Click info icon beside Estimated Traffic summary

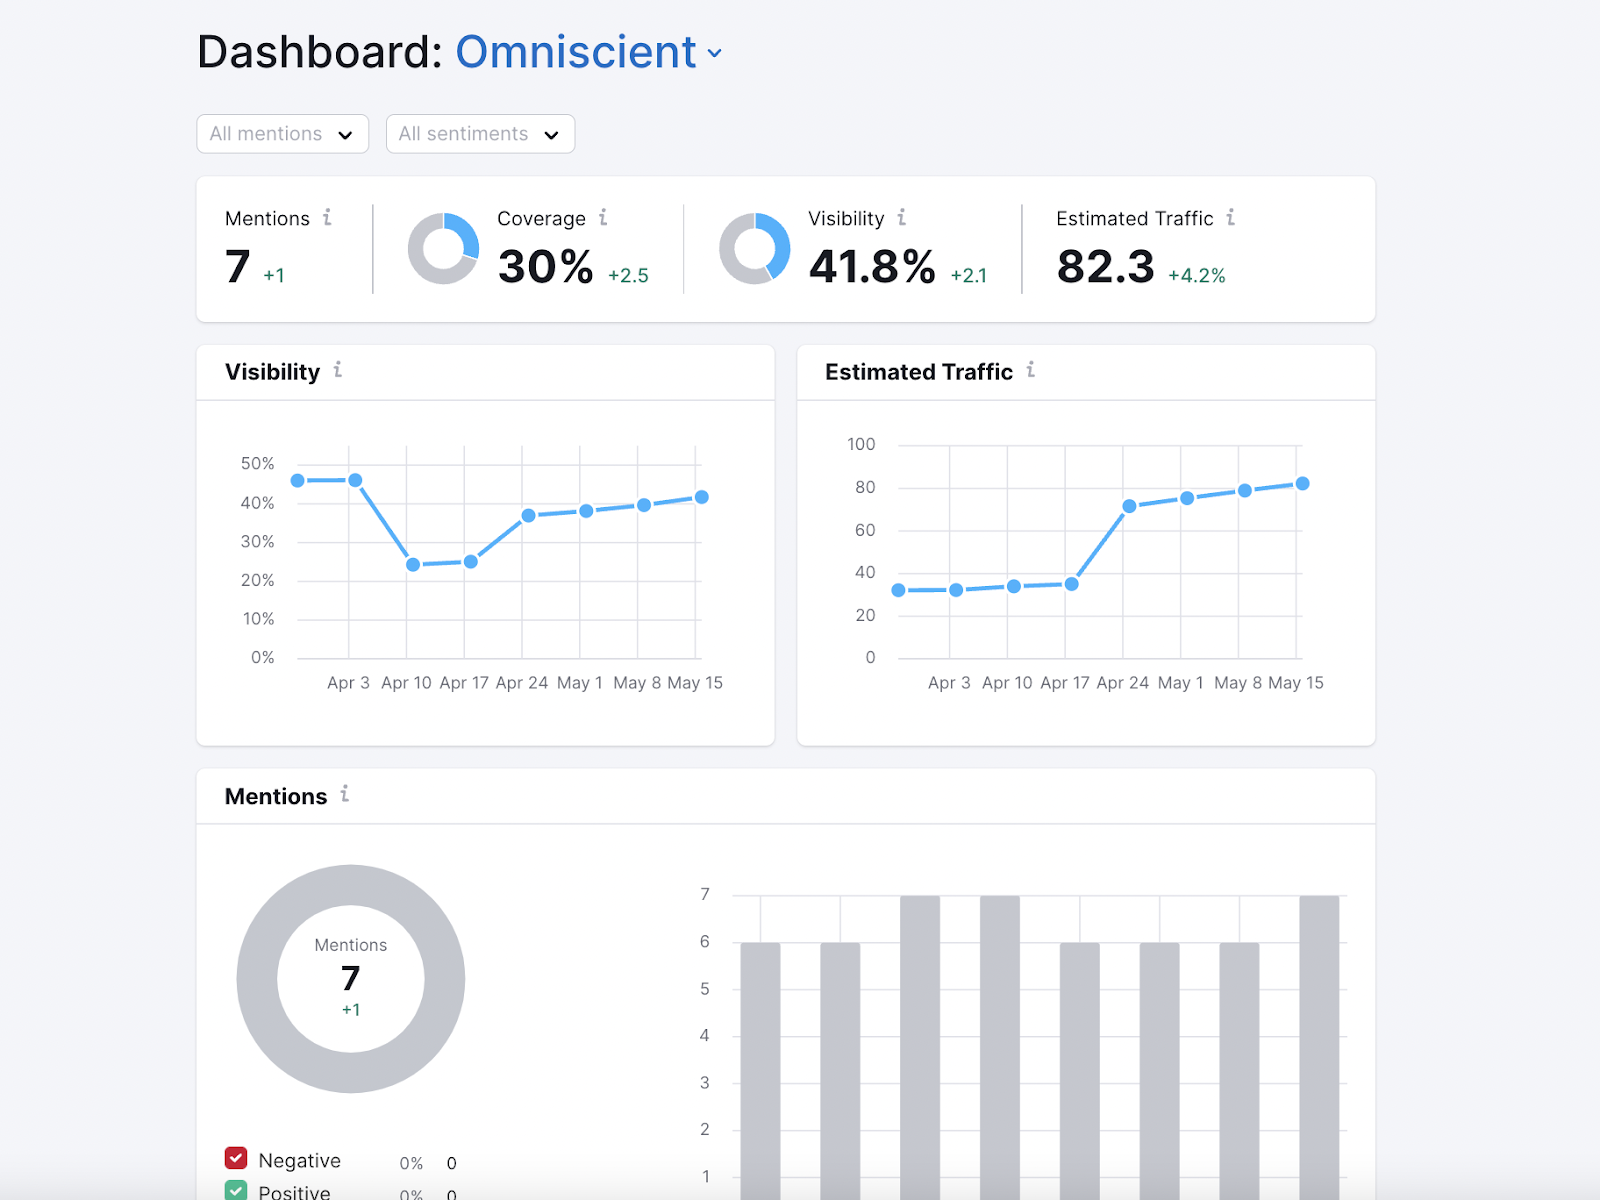point(1231,217)
